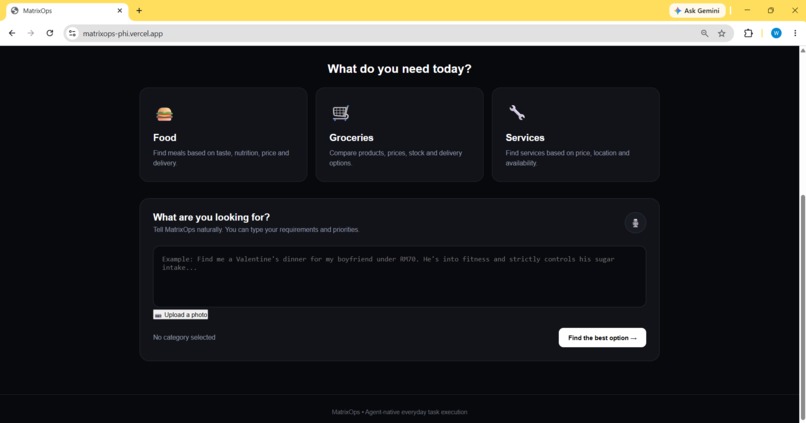Choose the Services category card
The height and width of the screenshot is (423, 806).
[576, 135]
